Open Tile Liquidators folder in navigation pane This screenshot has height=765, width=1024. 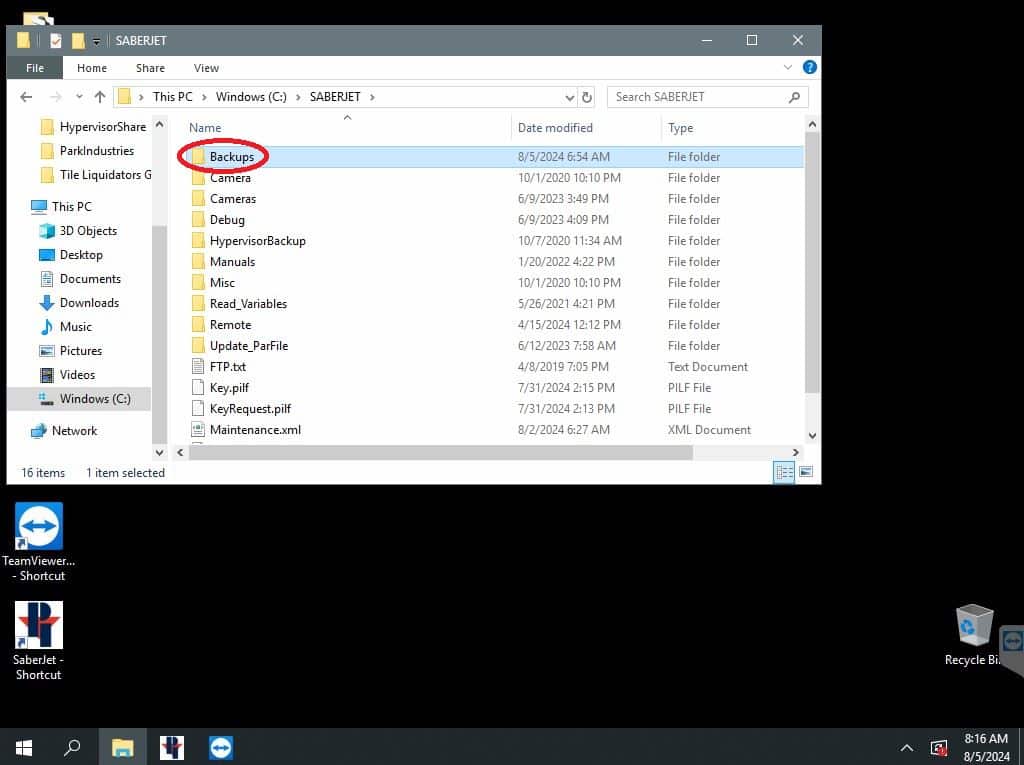[x=95, y=175]
